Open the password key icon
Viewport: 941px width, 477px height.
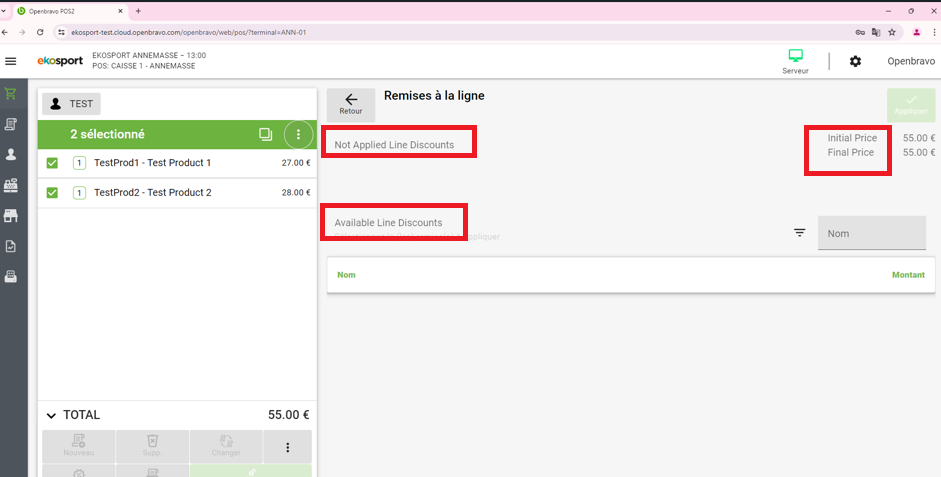pyautogui.click(x=860, y=32)
